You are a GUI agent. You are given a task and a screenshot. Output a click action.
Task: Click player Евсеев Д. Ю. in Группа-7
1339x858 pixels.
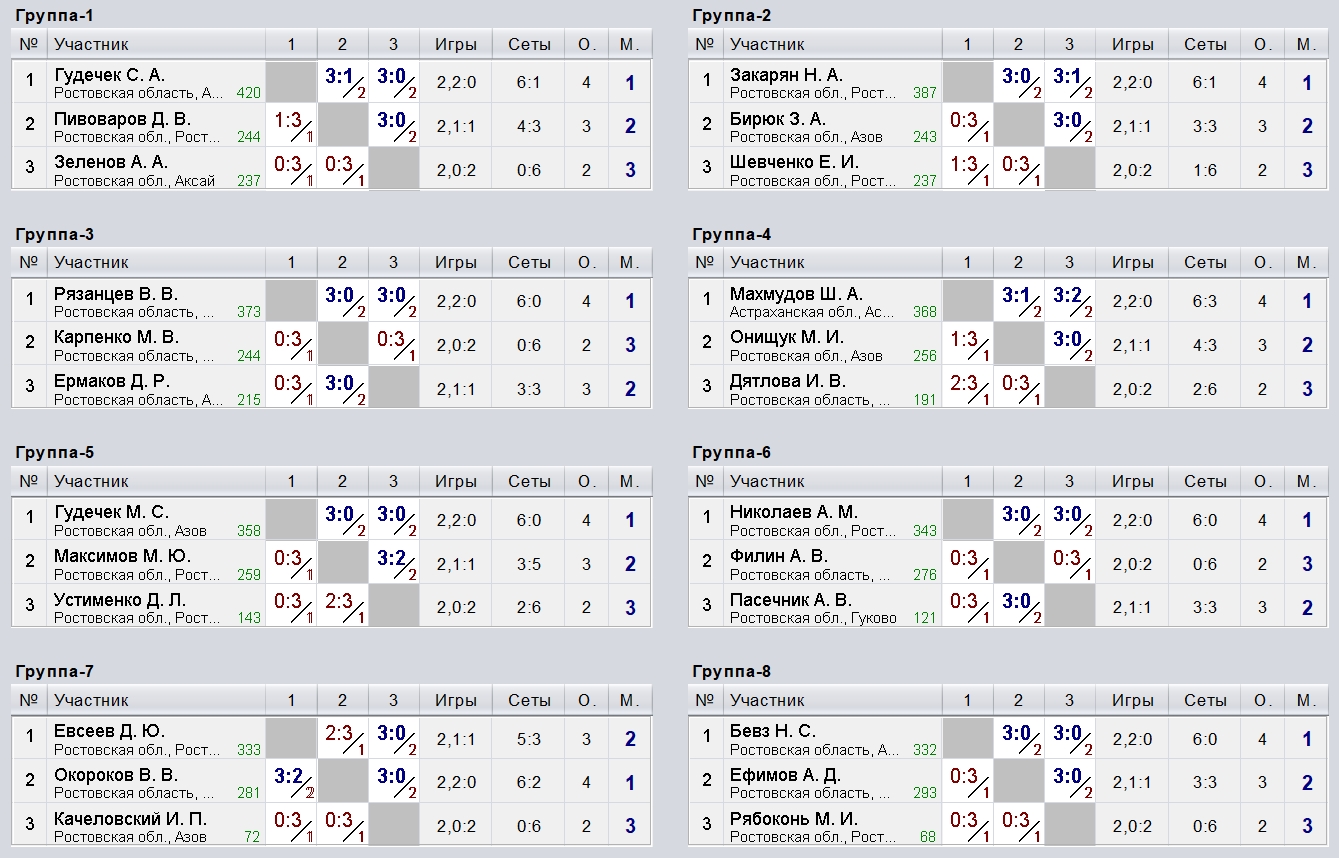[110, 731]
